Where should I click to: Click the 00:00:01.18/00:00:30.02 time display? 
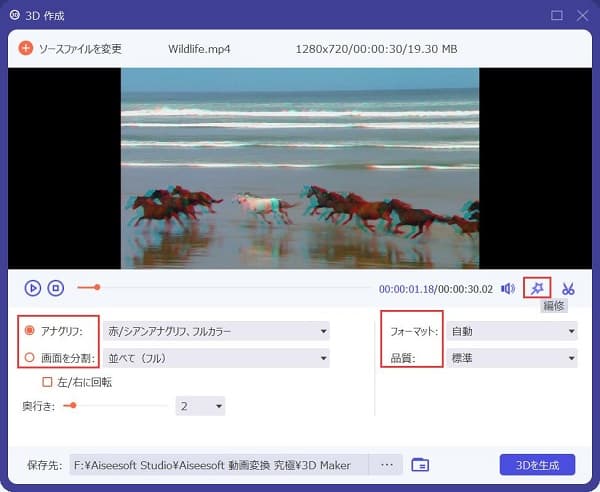click(x=436, y=289)
